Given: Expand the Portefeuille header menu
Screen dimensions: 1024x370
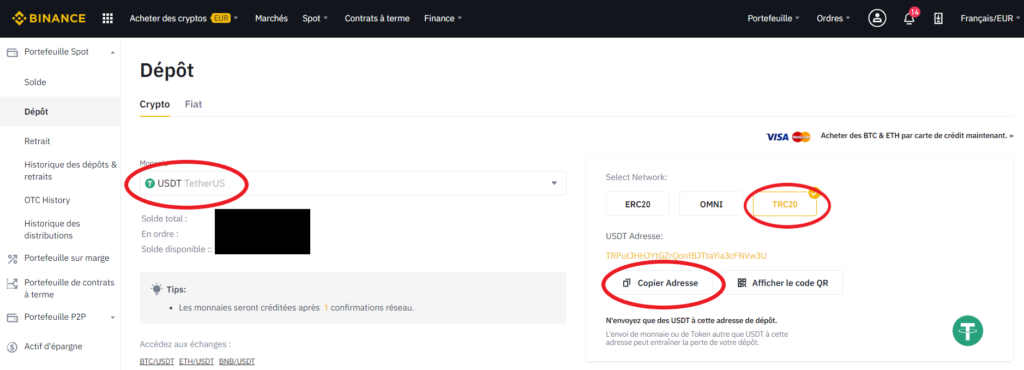Looking at the screenshot, I should click(774, 18).
